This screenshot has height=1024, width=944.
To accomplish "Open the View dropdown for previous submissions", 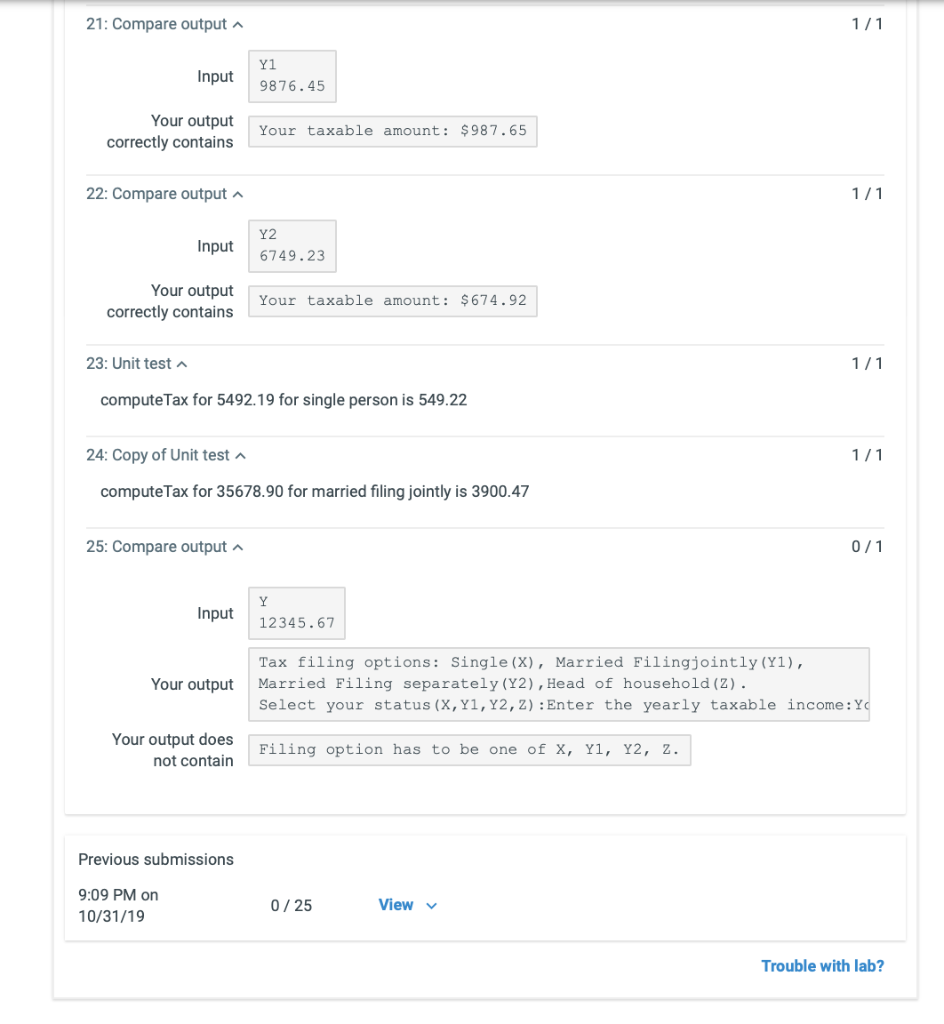I will (x=432, y=905).
